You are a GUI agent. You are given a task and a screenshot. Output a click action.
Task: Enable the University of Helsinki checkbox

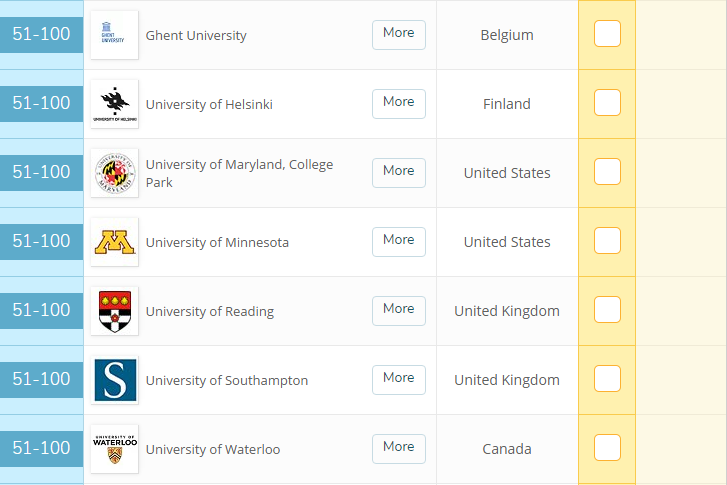[x=607, y=103]
